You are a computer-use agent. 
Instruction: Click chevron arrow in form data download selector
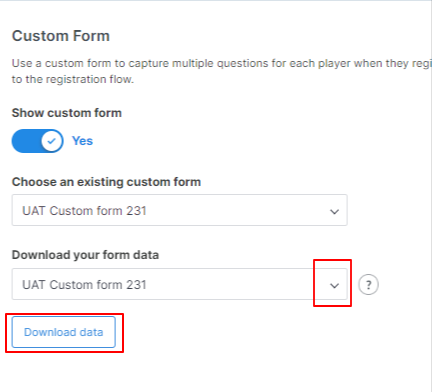(x=334, y=286)
